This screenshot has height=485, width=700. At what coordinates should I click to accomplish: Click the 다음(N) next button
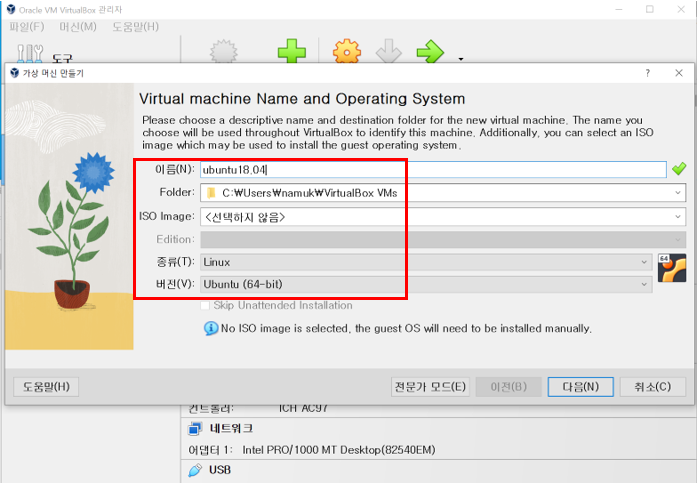pos(580,387)
